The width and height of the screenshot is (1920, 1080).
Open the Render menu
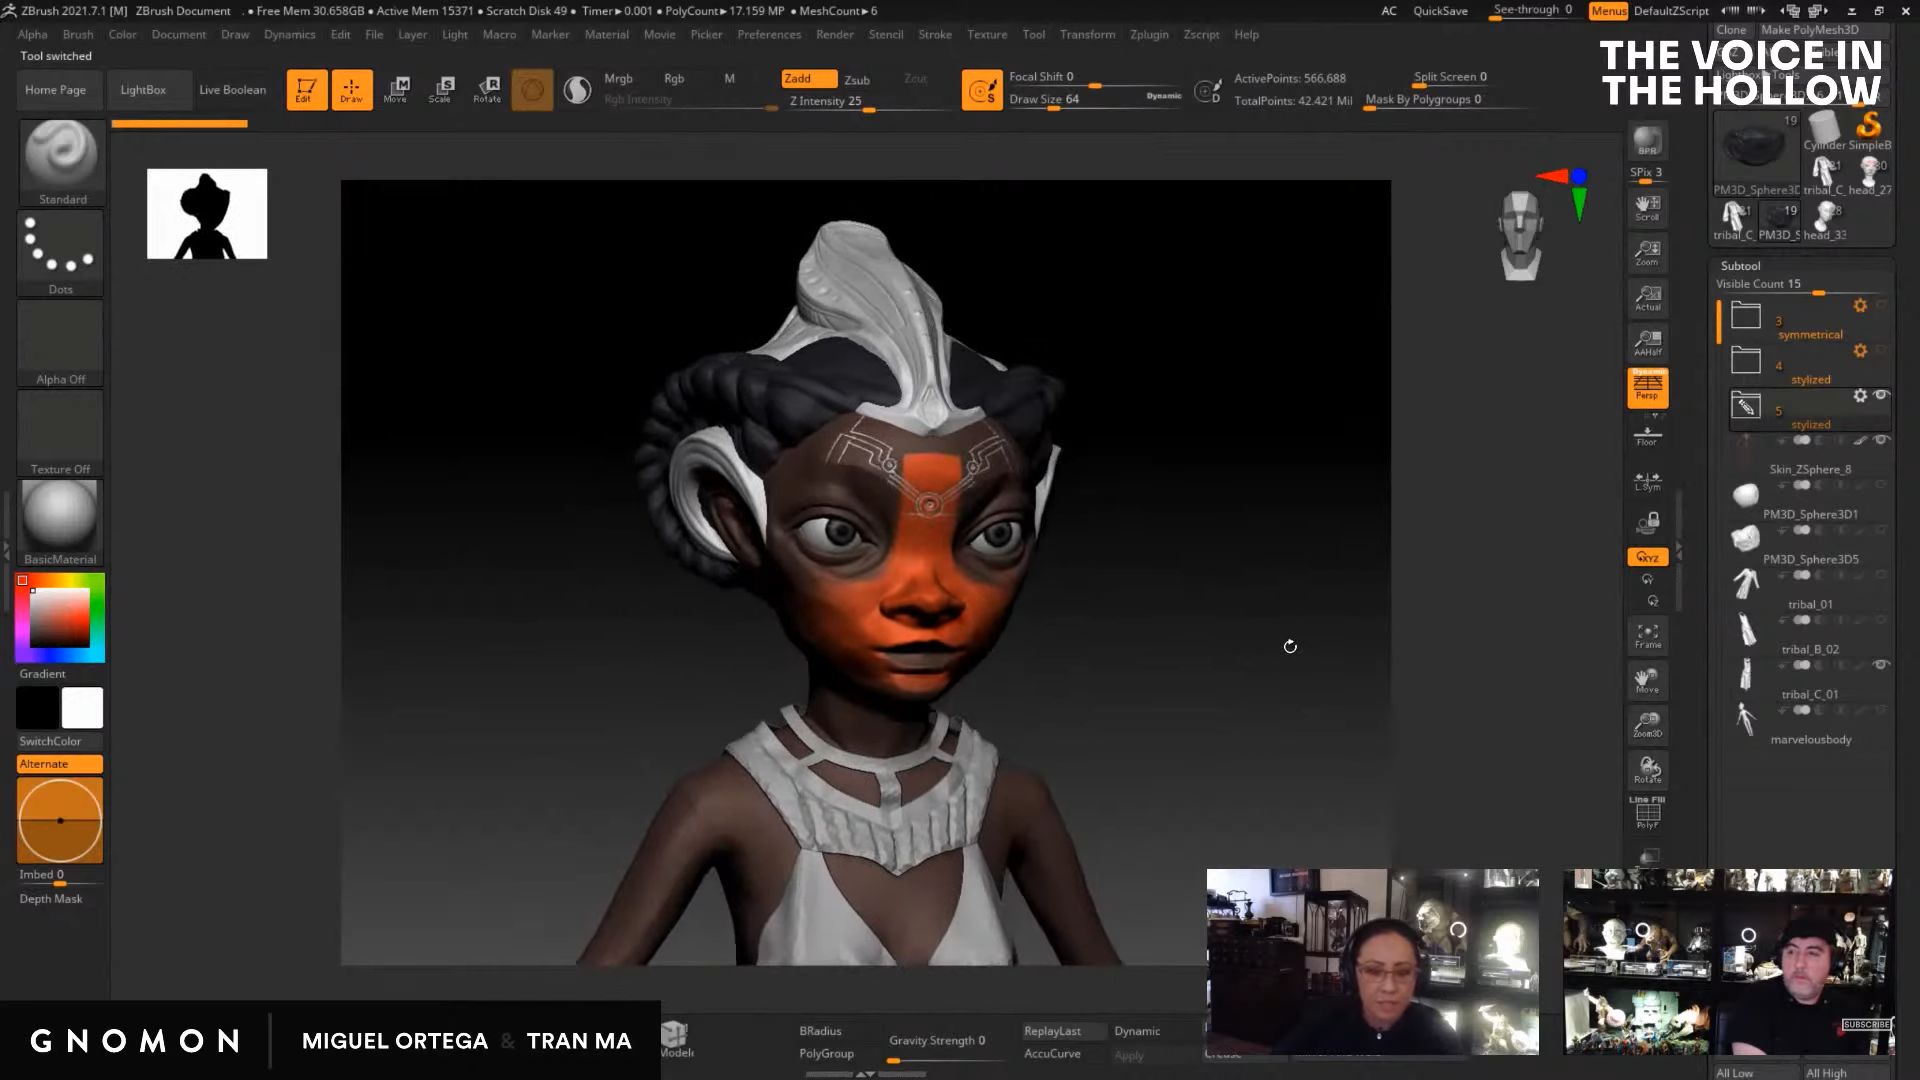point(834,34)
